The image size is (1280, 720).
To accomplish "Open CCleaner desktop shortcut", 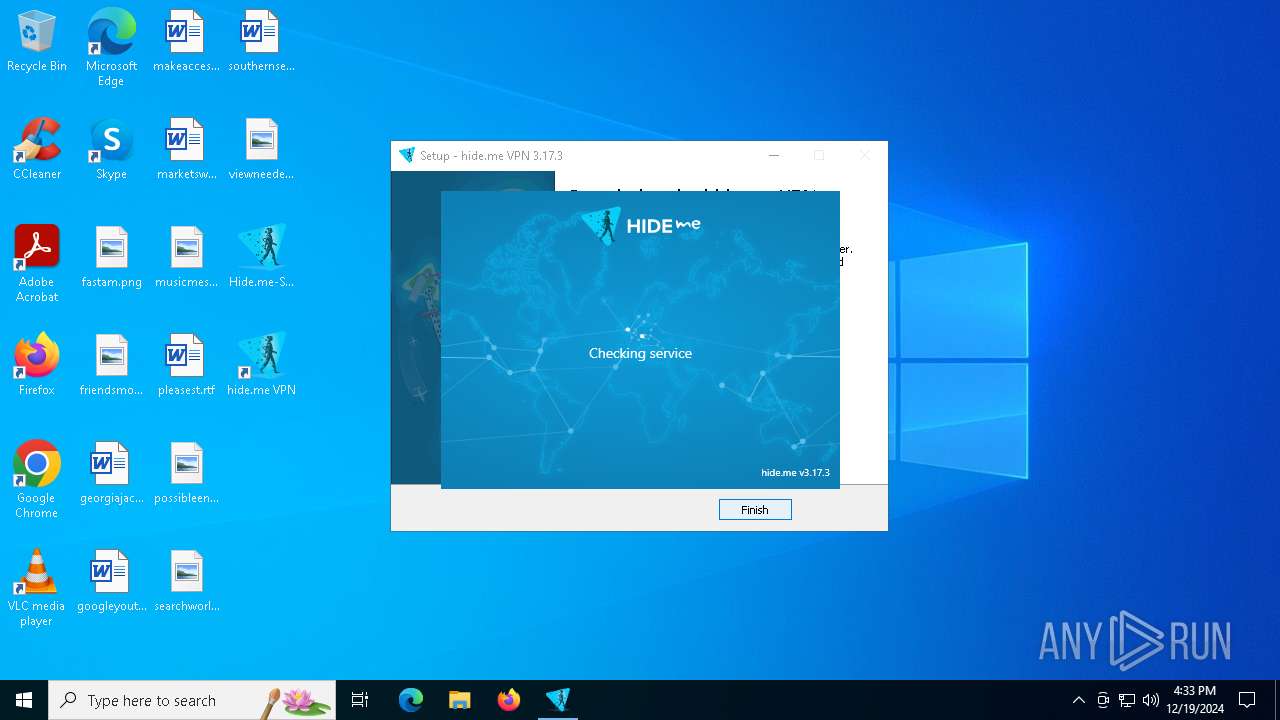I will [x=37, y=150].
